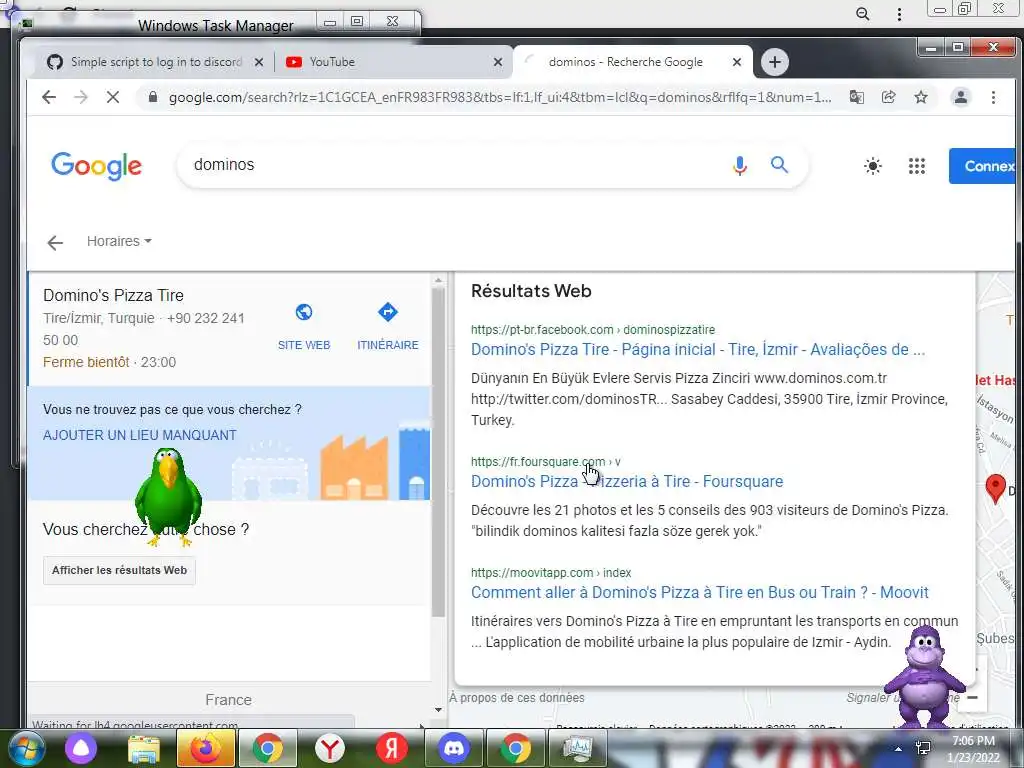The image size is (1024, 768).
Task: Select the dominos - Recherche Google tab
Action: click(626, 62)
